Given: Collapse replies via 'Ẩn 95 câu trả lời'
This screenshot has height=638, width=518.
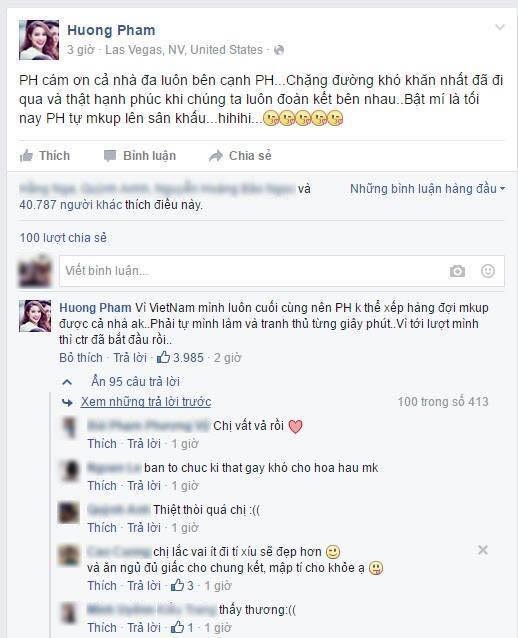Looking at the screenshot, I should pos(135,382).
